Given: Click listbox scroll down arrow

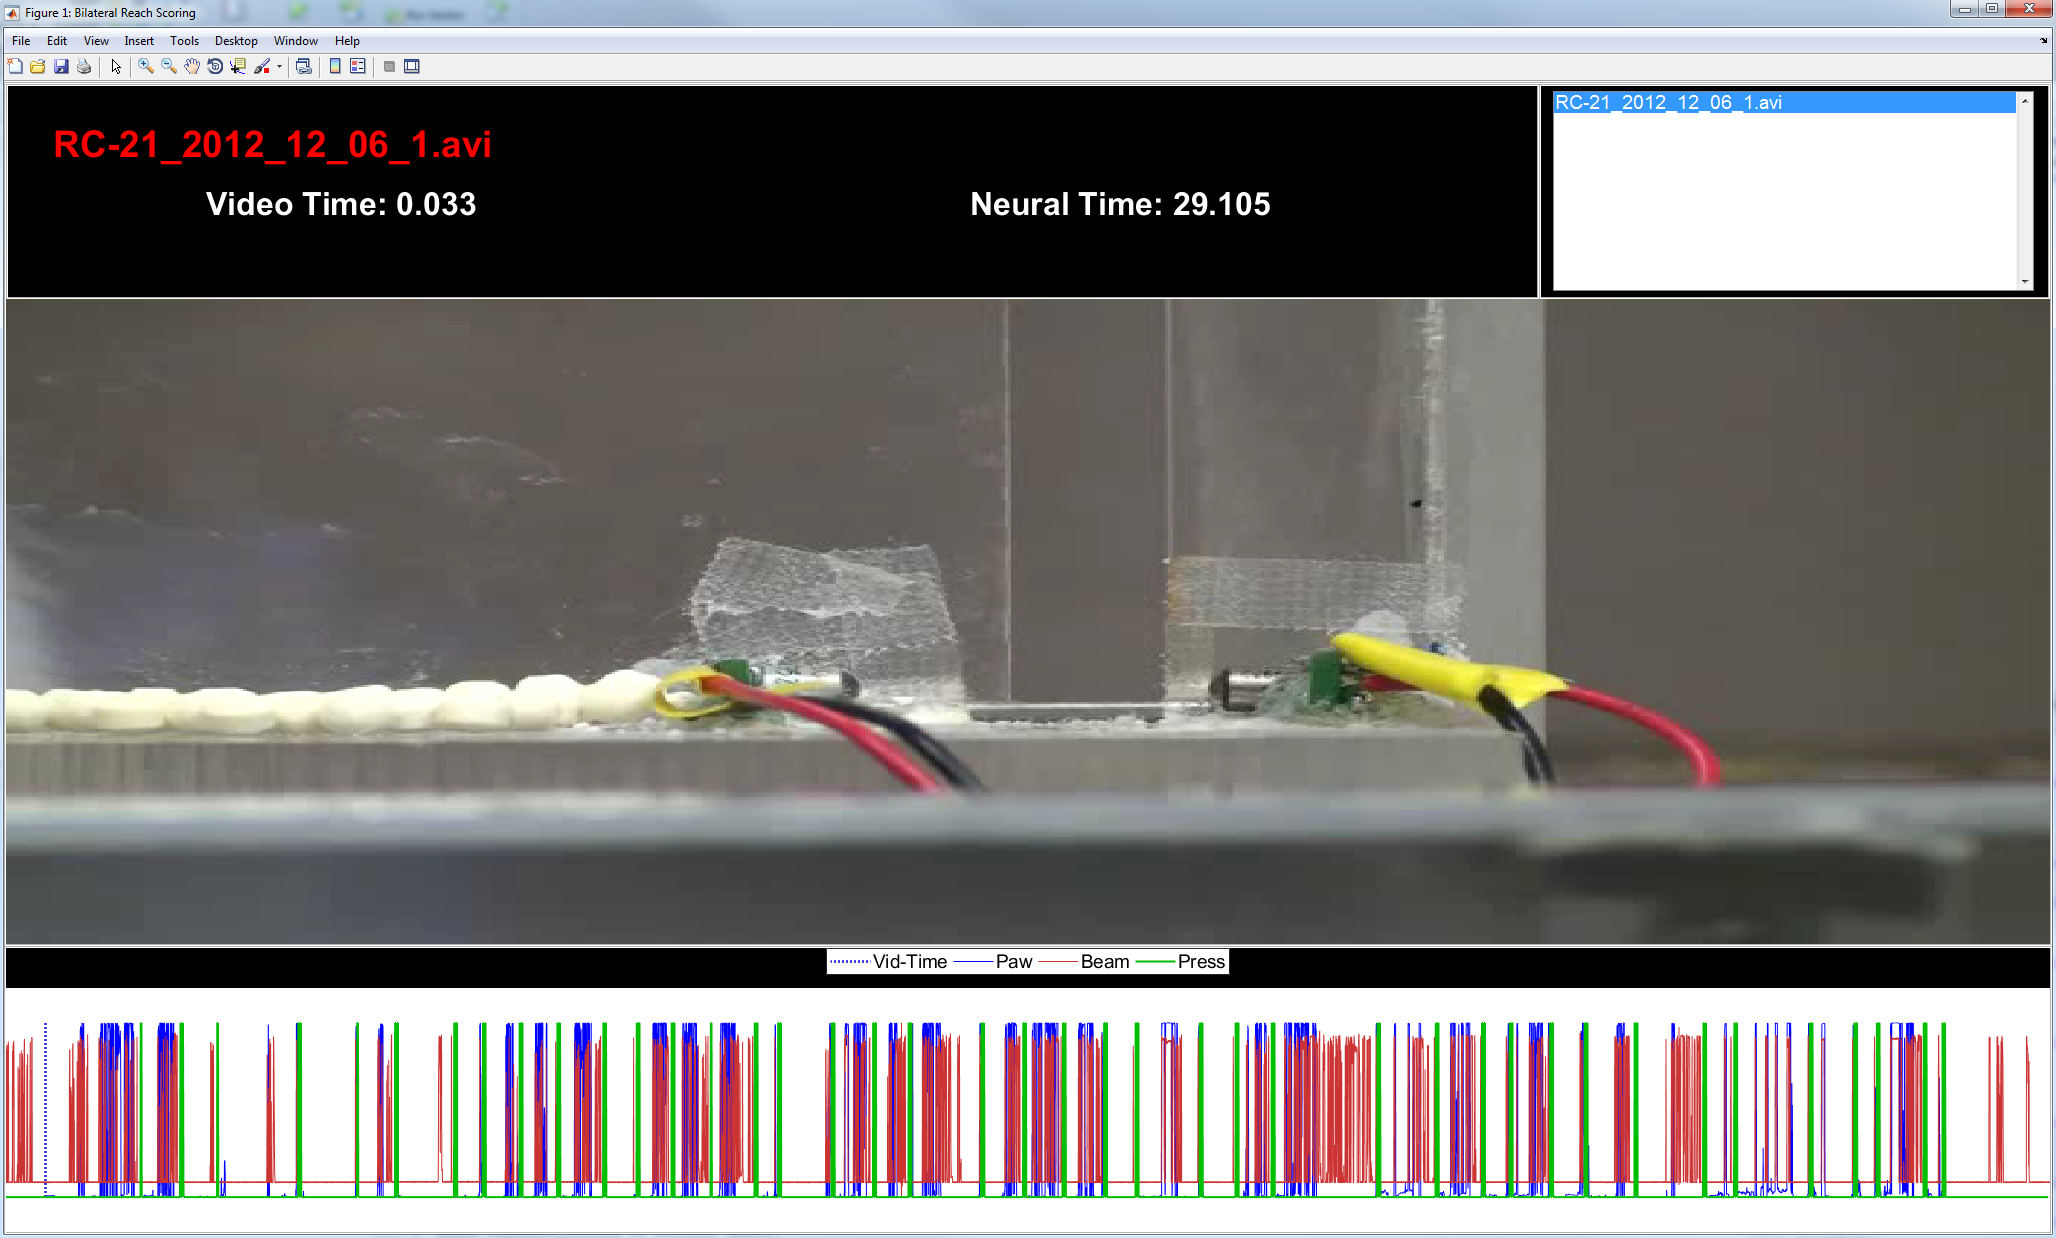Looking at the screenshot, I should point(2025,282).
